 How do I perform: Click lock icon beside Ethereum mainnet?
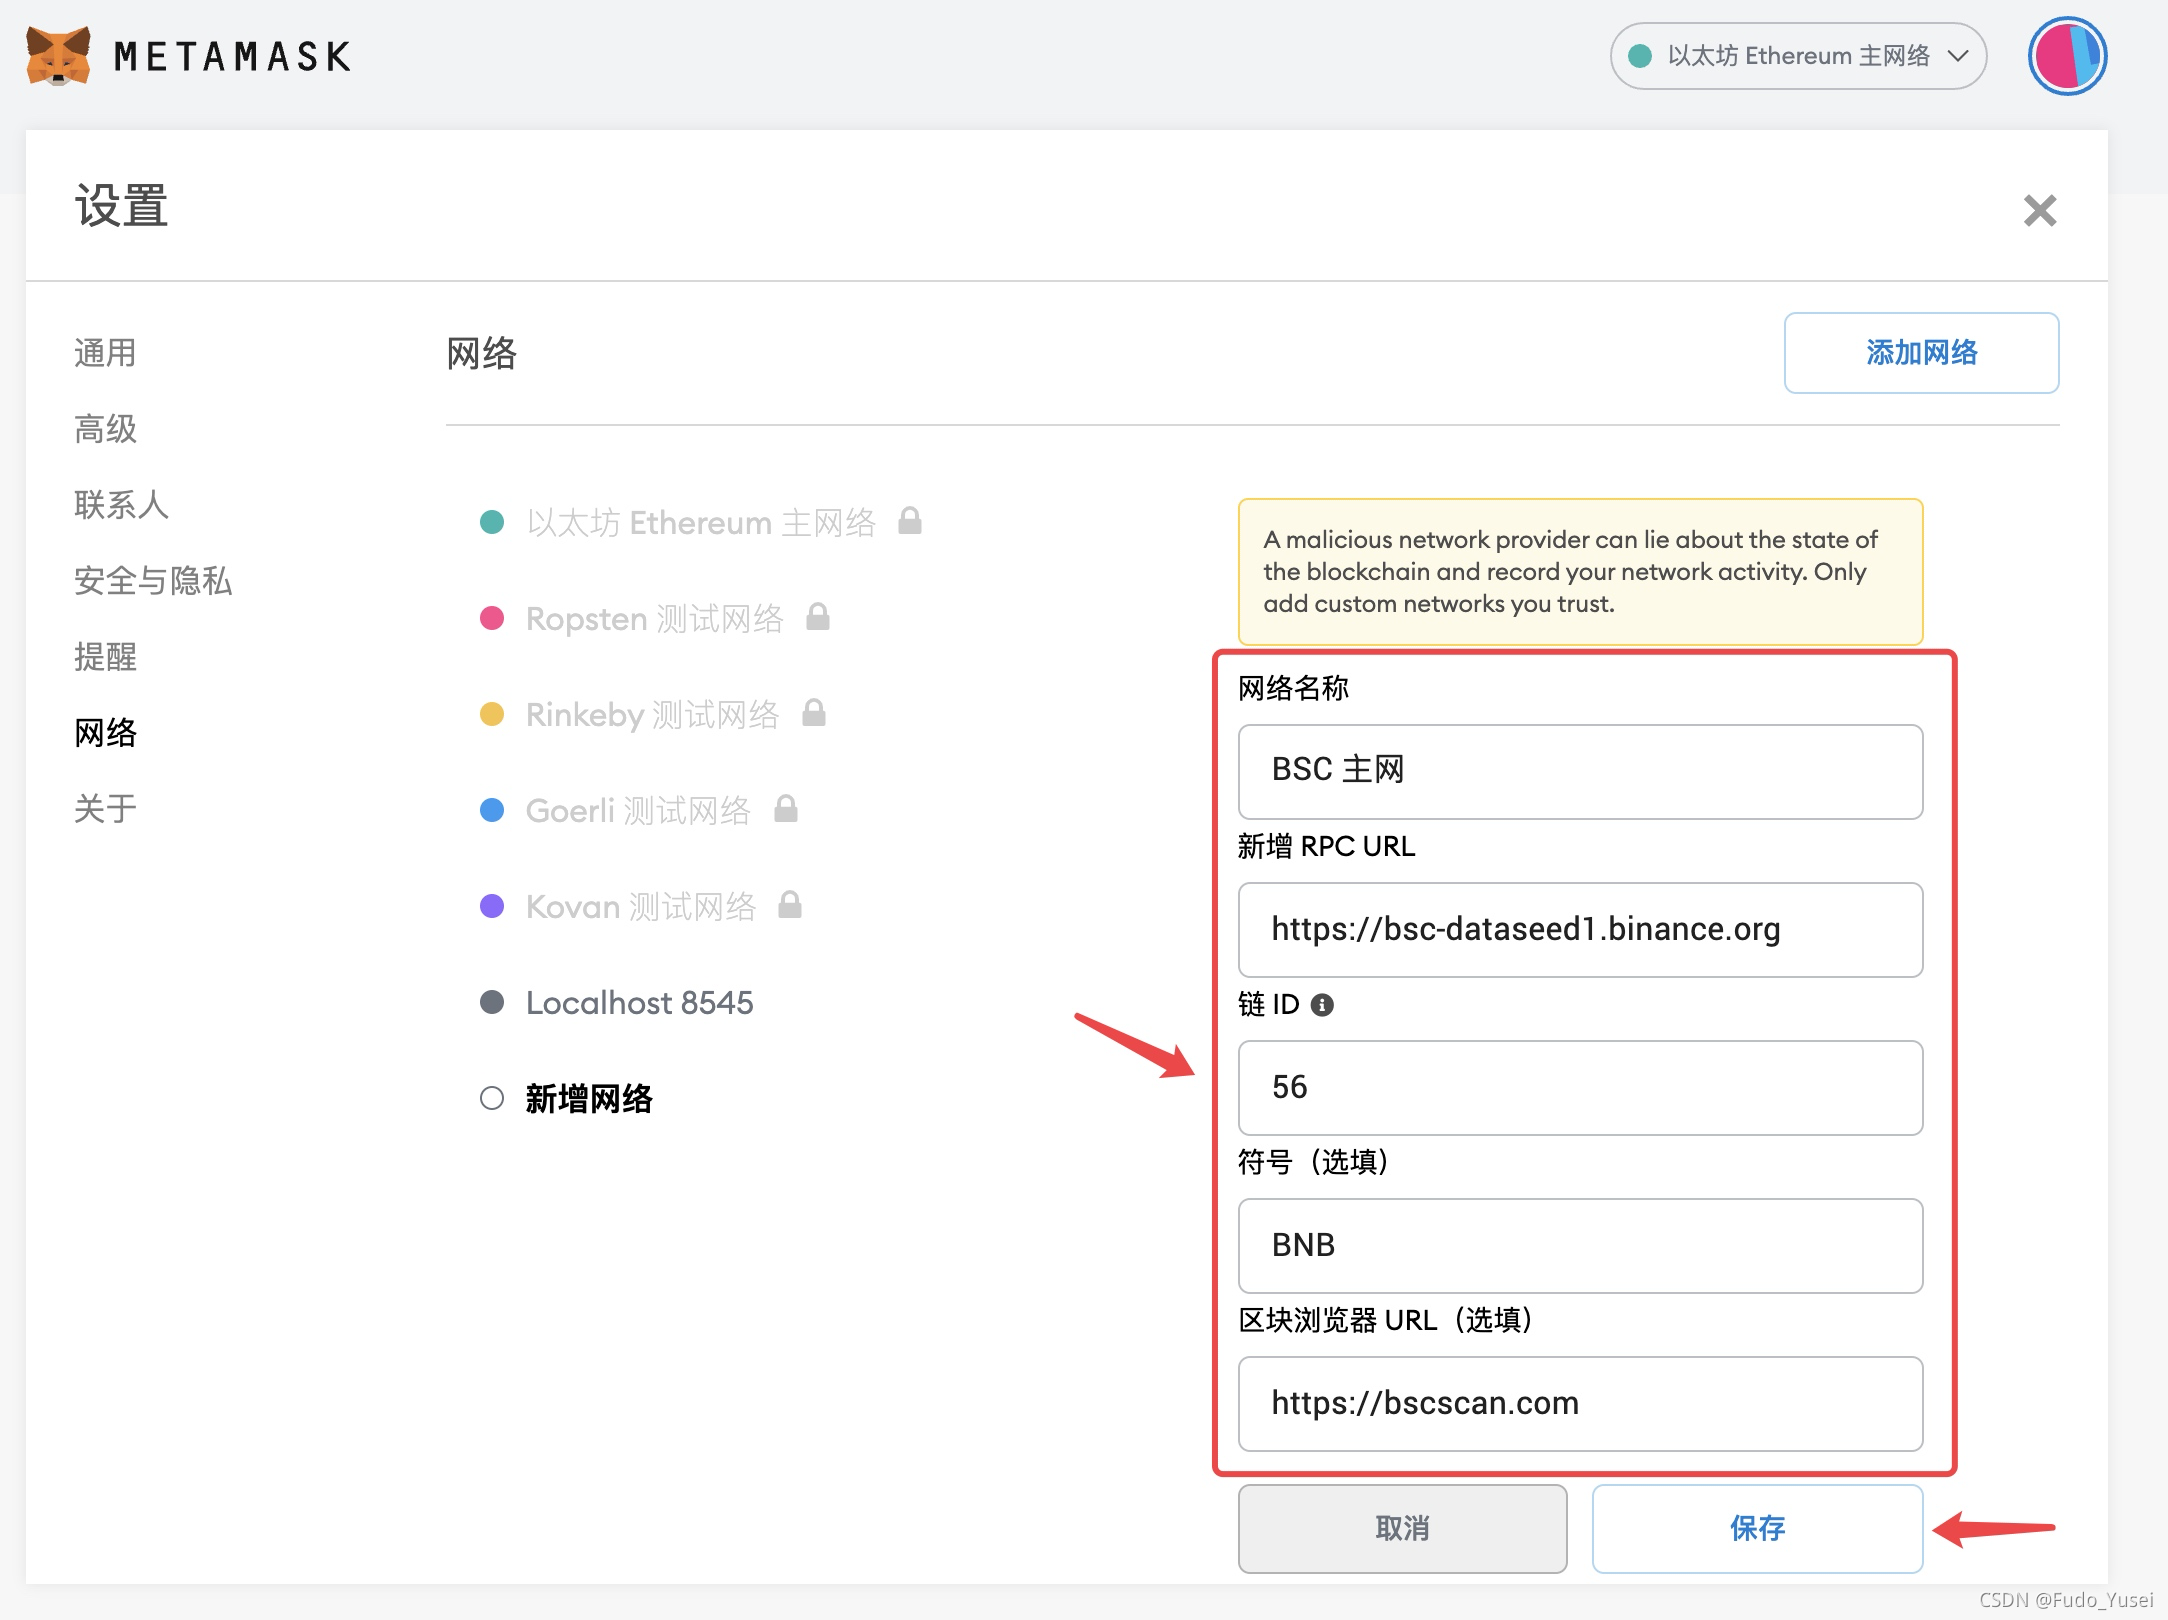tap(909, 520)
